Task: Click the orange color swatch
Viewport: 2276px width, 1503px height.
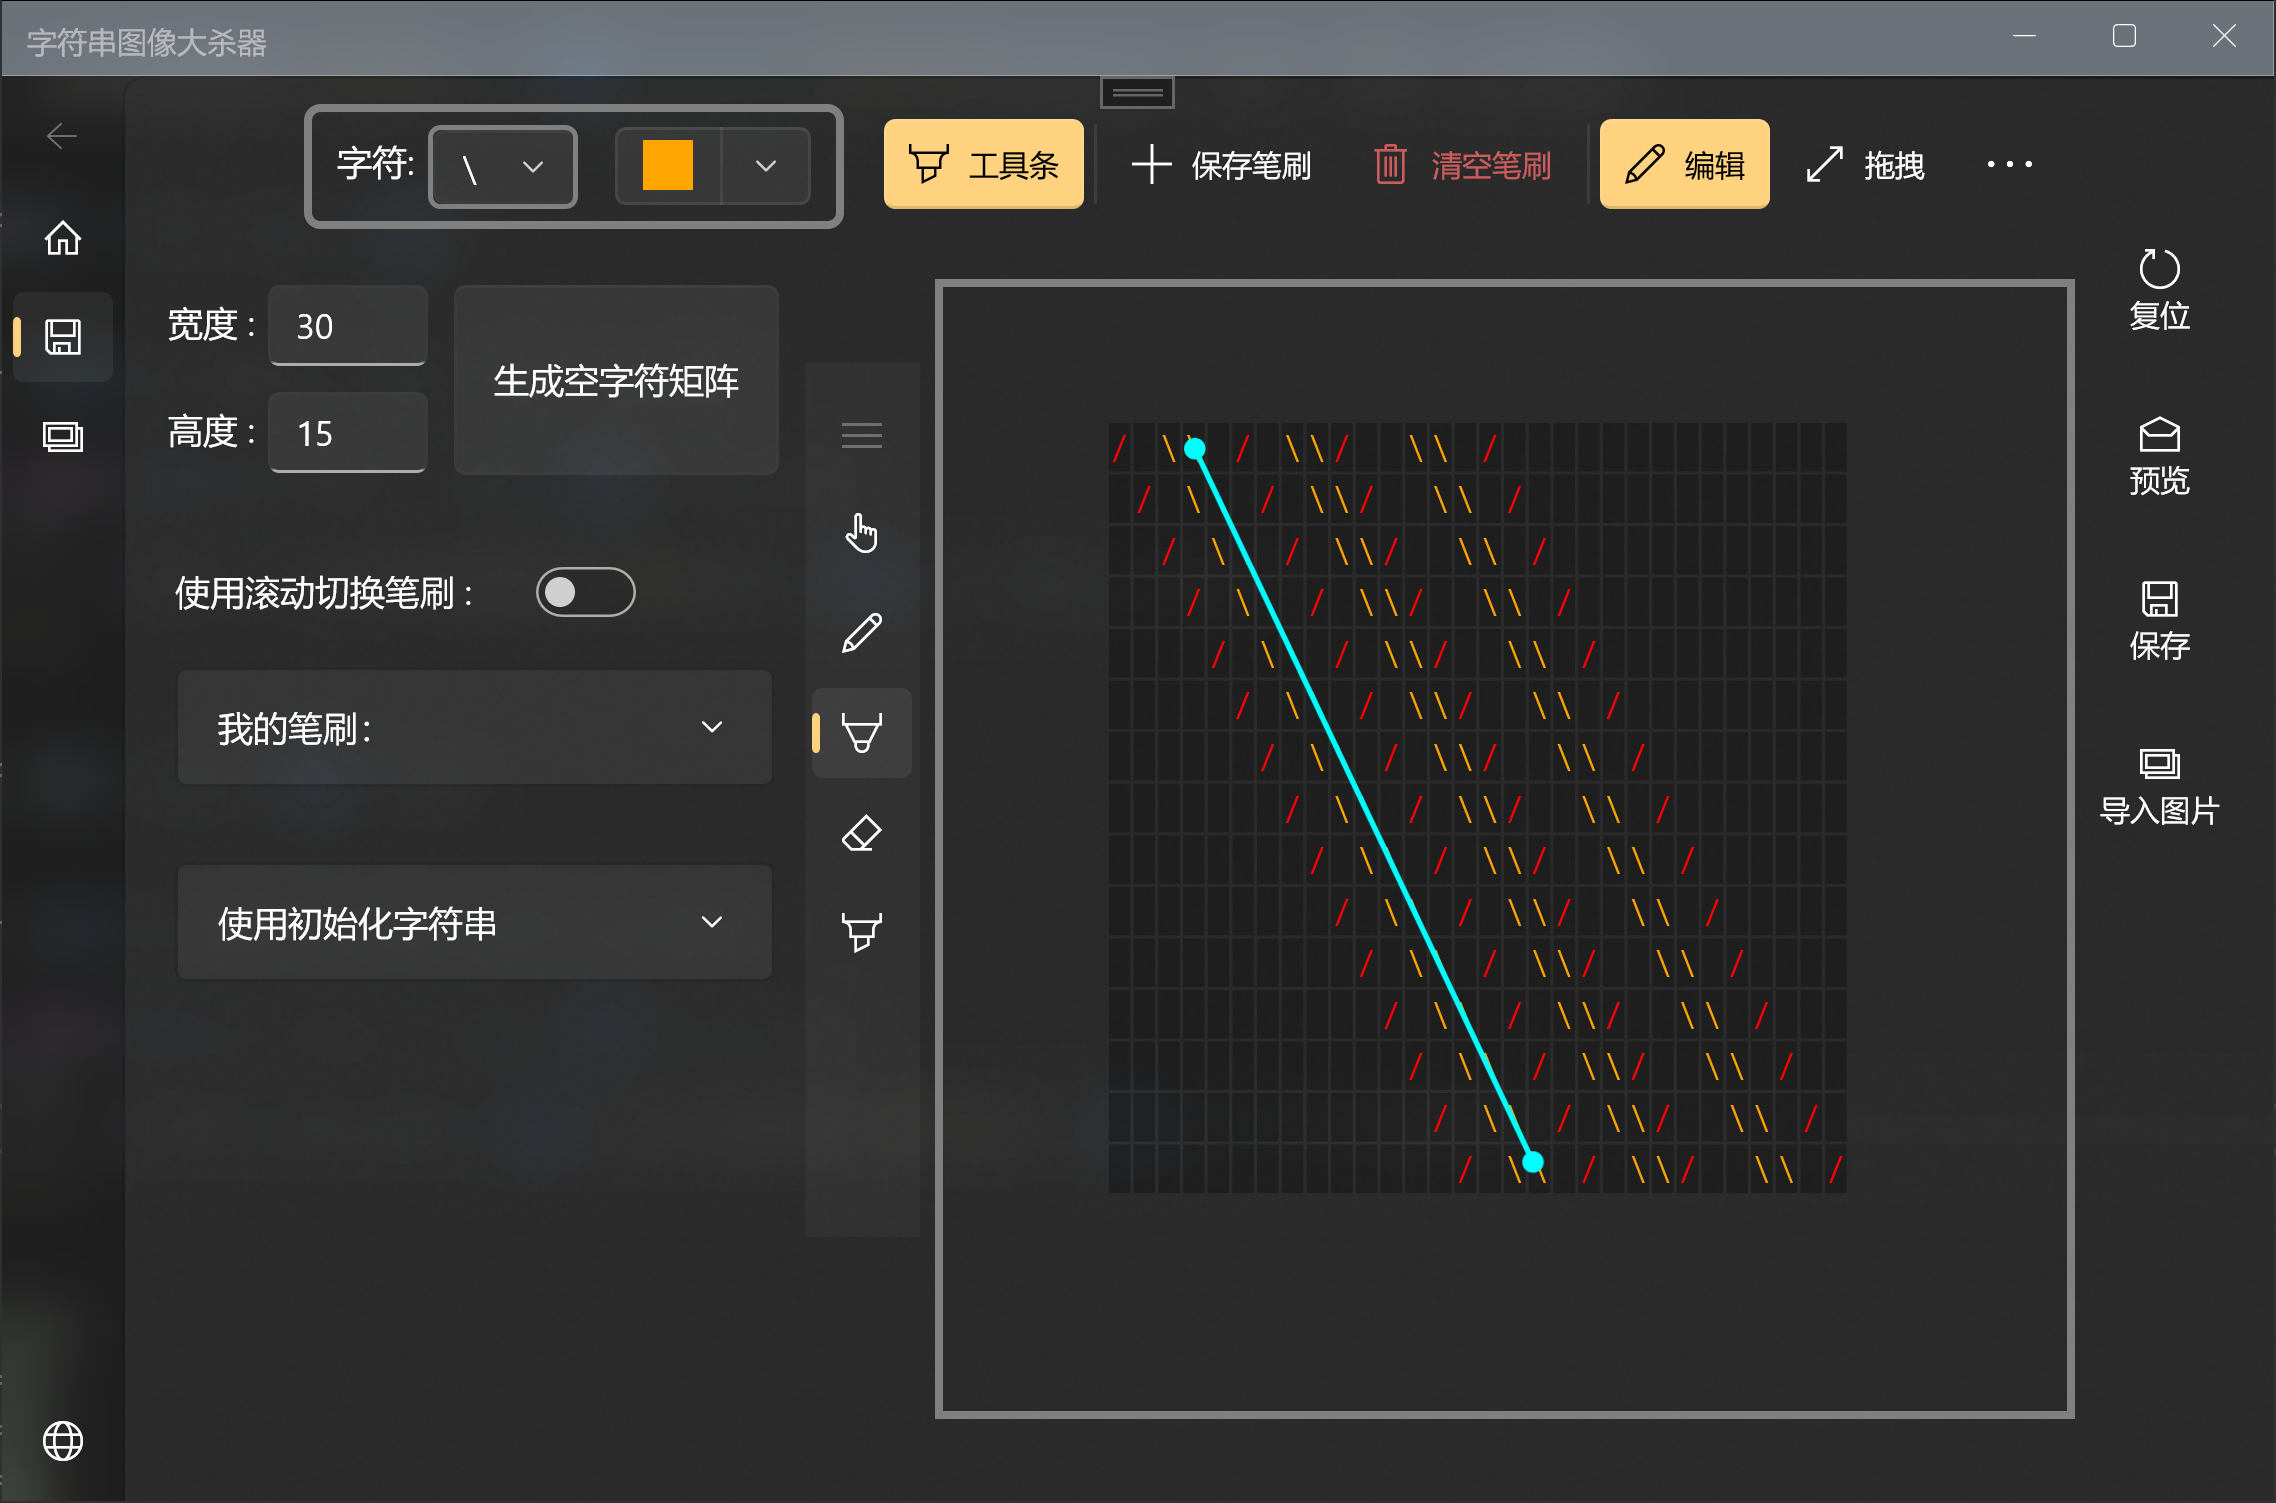Action: [x=668, y=165]
